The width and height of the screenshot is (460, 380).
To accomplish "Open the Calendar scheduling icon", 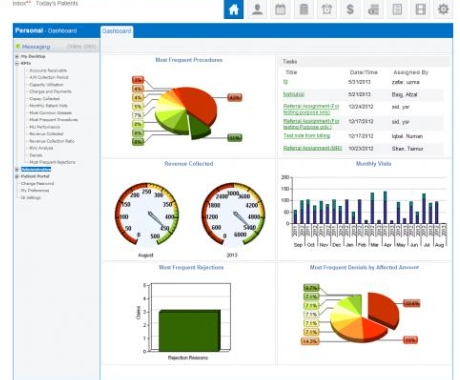I will coord(280,9).
